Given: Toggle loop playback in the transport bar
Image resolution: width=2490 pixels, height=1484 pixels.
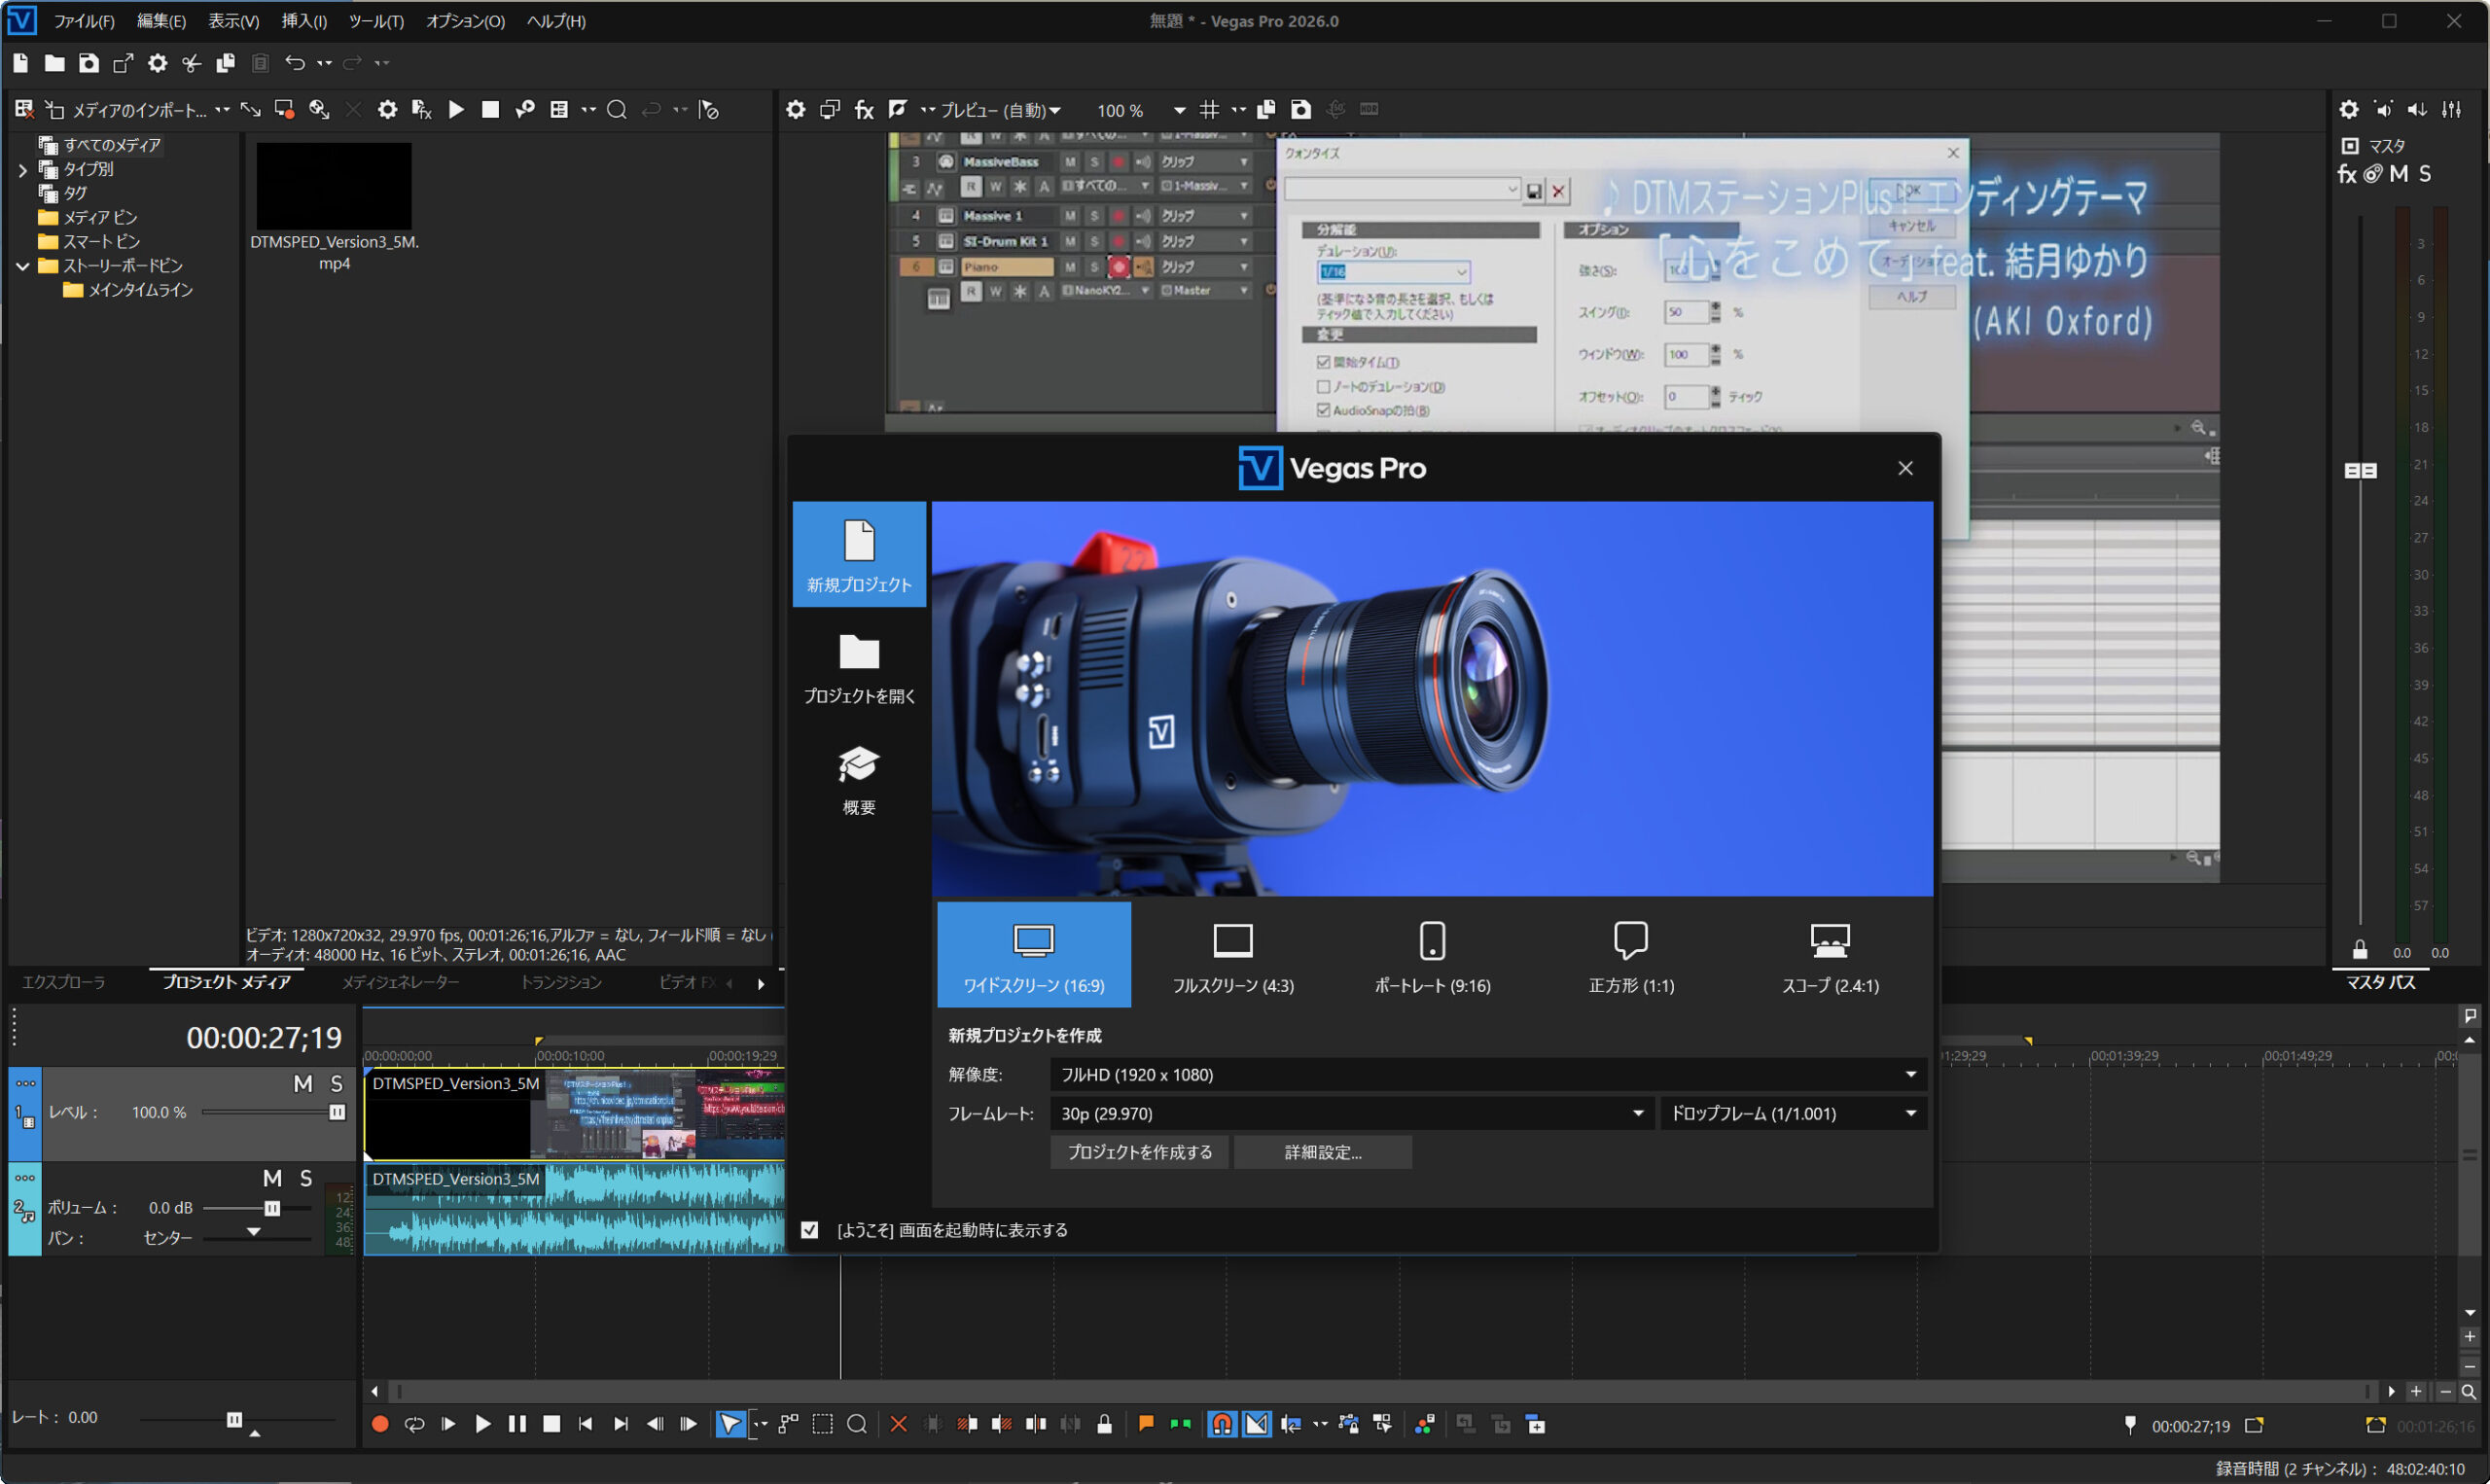Looking at the screenshot, I should point(414,1424).
